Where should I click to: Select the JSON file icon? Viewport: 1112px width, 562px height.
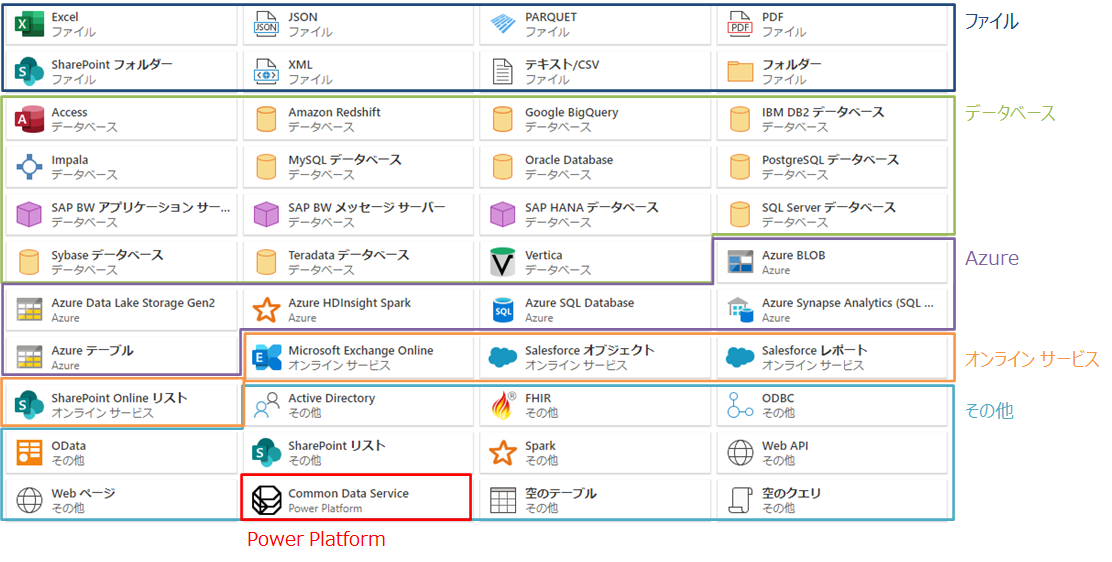266,24
